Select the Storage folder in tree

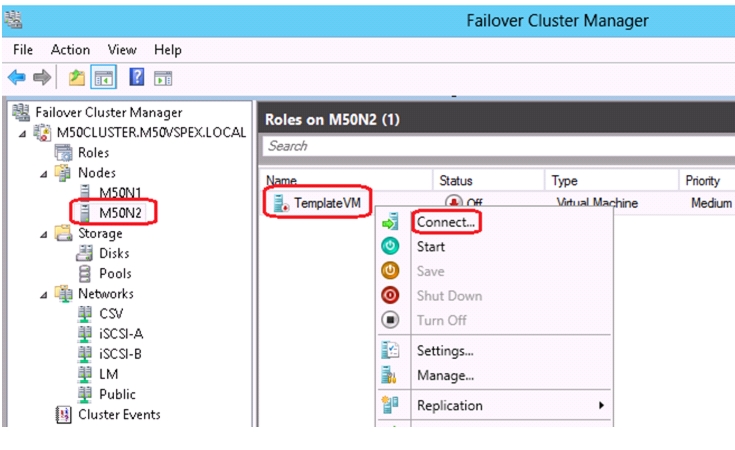pos(100,233)
